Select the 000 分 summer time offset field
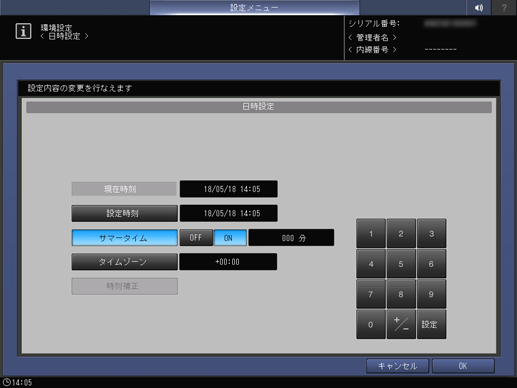Image resolution: width=517 pixels, height=388 pixels. pyautogui.click(x=291, y=238)
